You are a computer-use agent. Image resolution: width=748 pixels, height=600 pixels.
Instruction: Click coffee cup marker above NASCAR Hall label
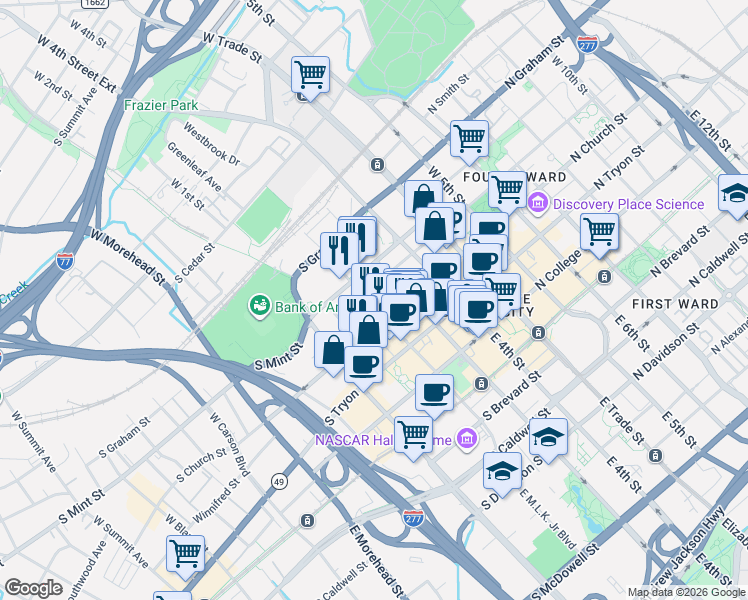tap(434, 393)
